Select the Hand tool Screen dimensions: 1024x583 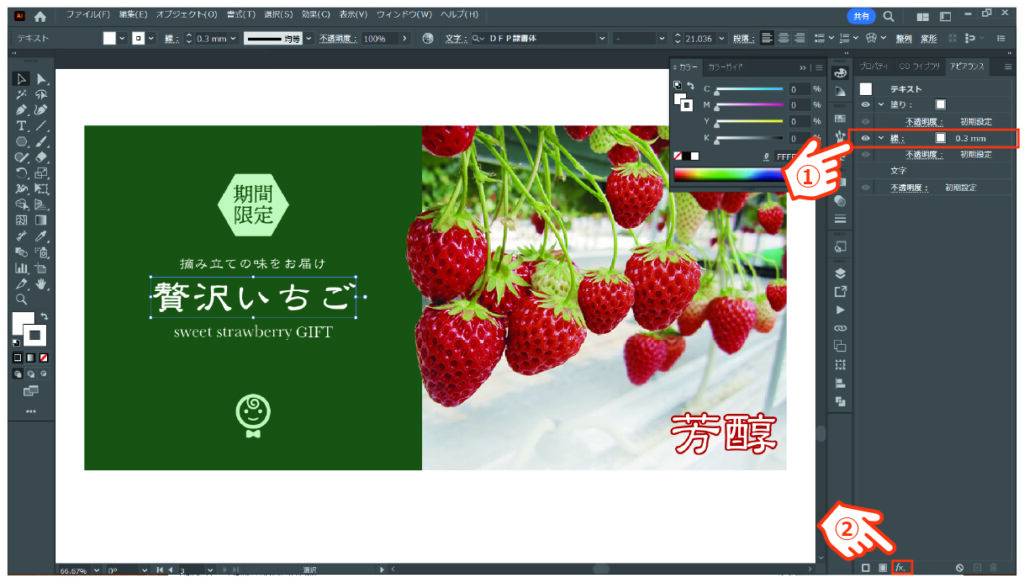pyautogui.click(x=41, y=284)
